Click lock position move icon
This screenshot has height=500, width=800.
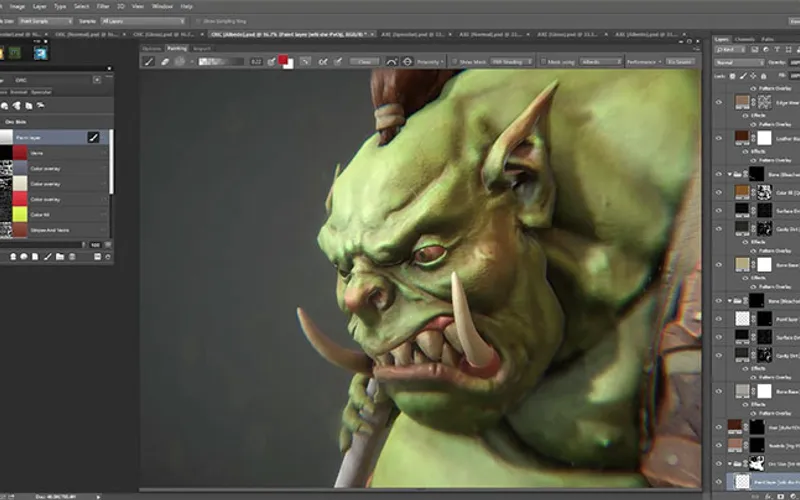tap(753, 76)
